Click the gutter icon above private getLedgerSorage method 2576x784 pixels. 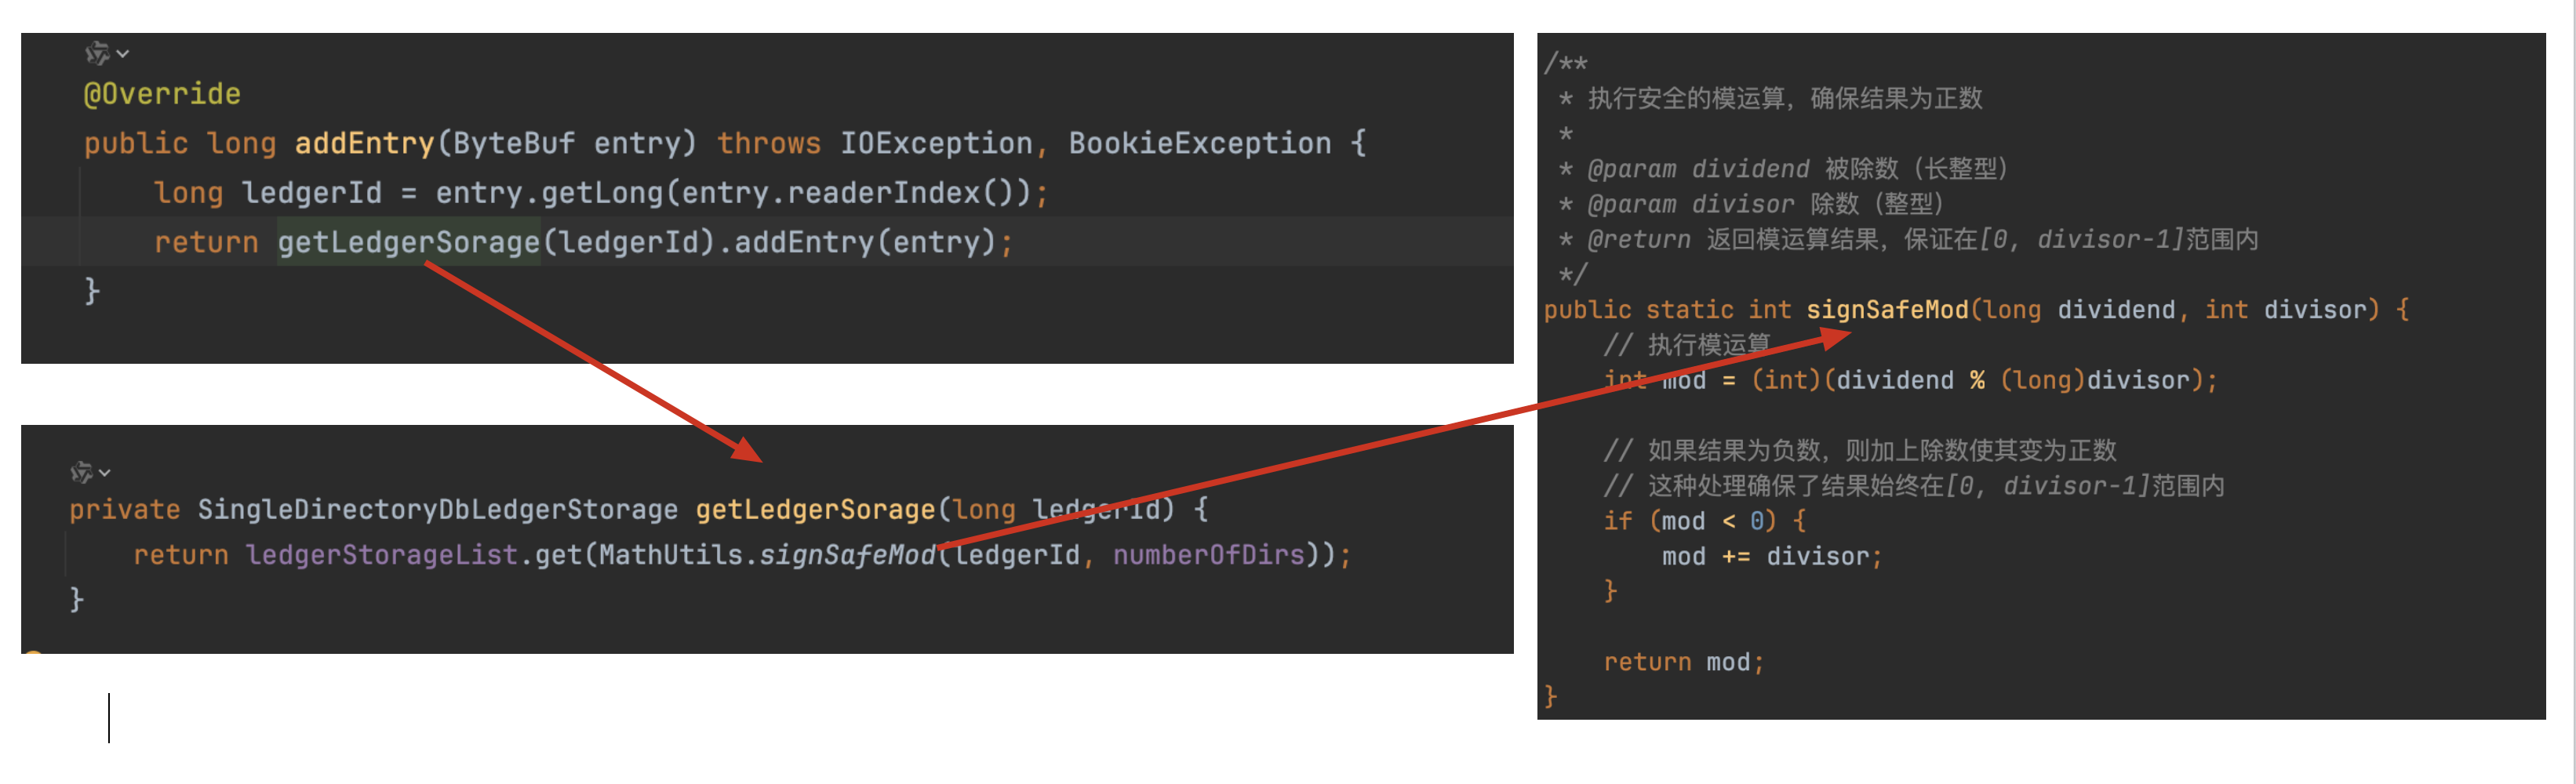pos(82,472)
